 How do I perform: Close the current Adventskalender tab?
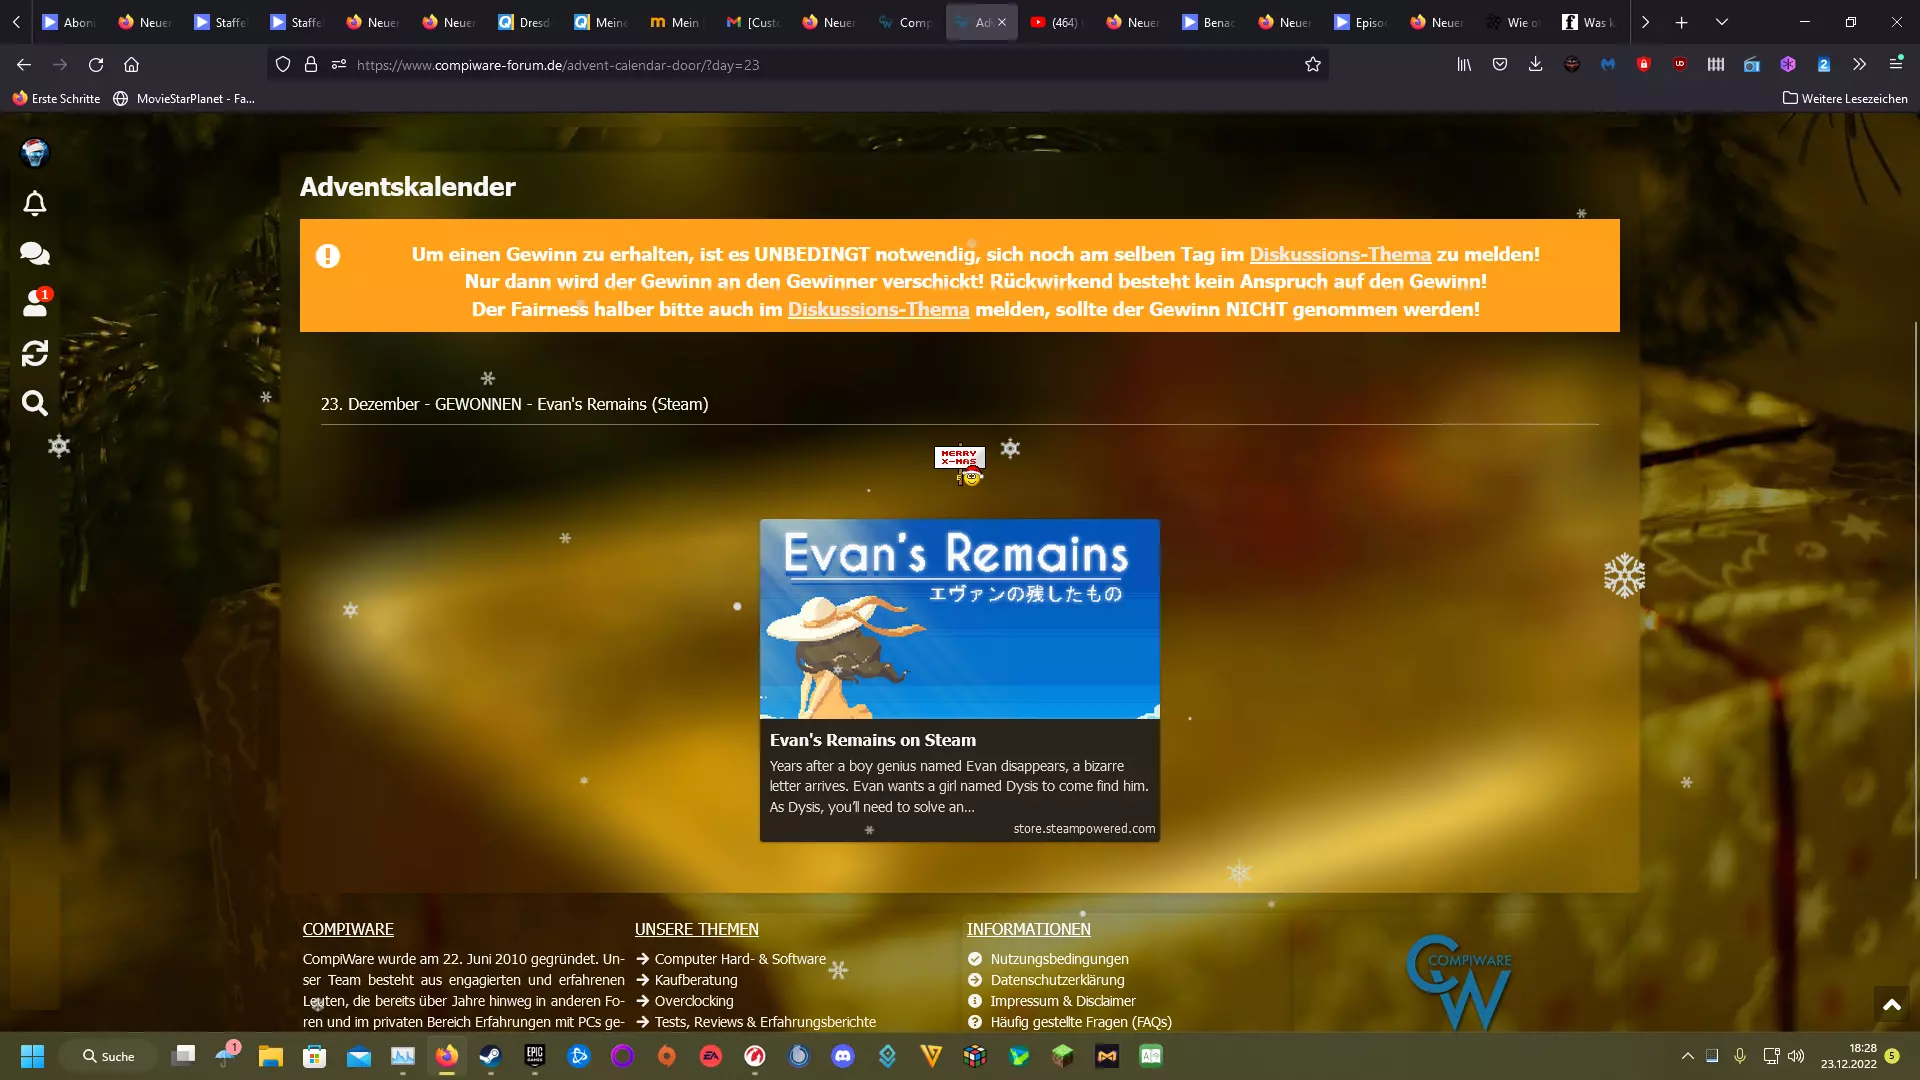click(x=1002, y=22)
